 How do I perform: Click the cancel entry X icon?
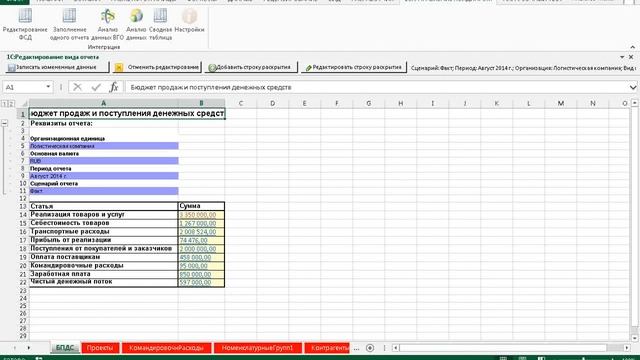tap(78, 87)
